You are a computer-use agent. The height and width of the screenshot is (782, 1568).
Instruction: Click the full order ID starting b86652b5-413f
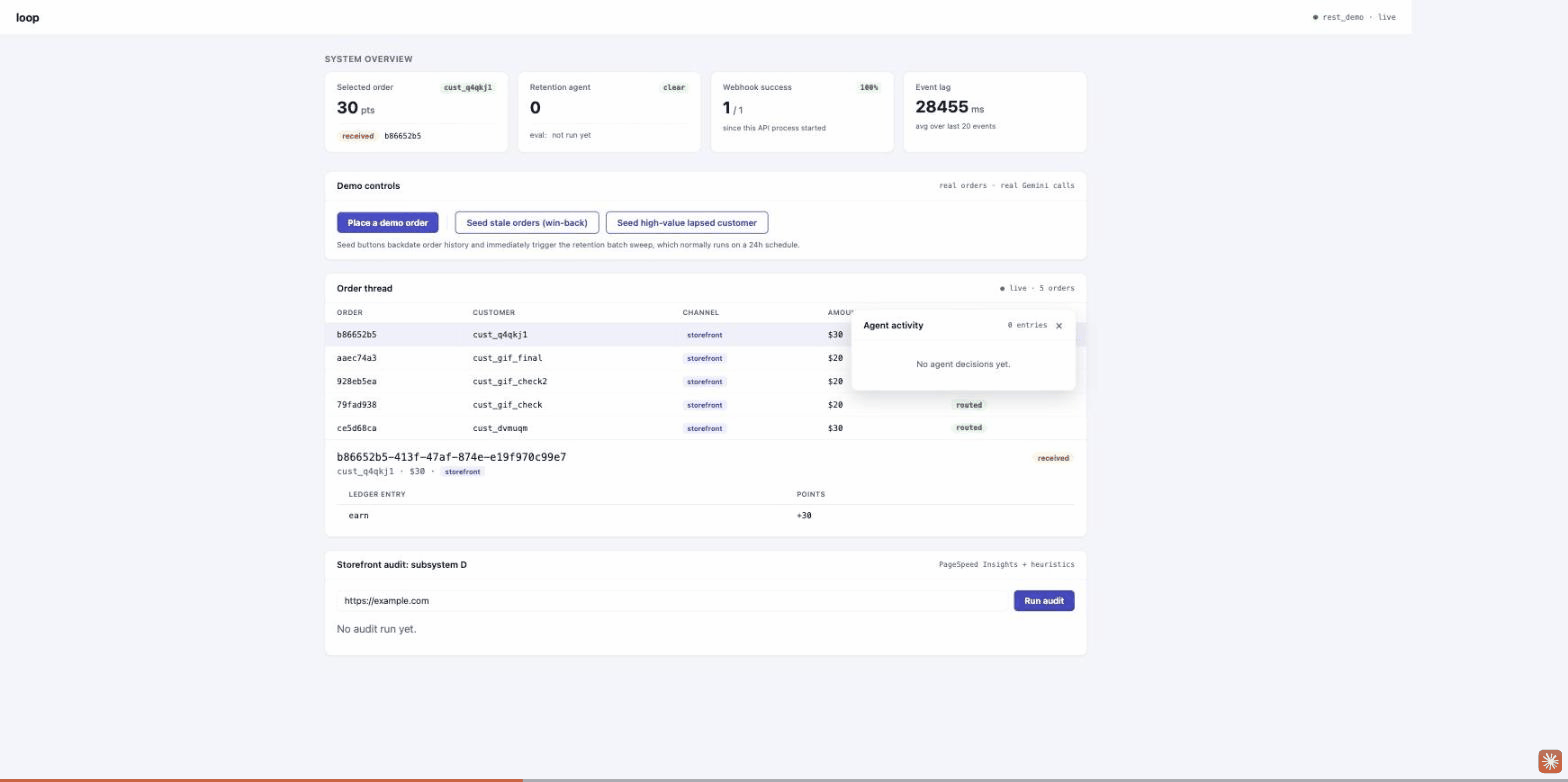452,457
